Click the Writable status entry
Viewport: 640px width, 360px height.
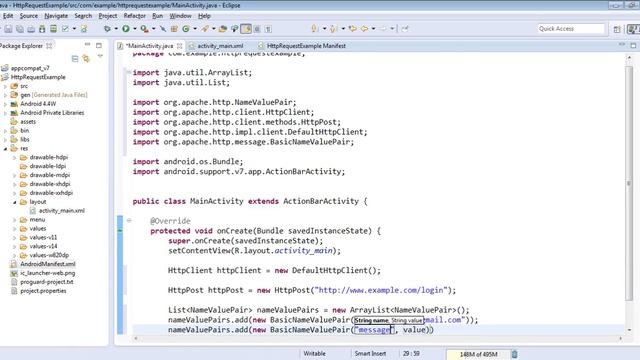[314, 353]
